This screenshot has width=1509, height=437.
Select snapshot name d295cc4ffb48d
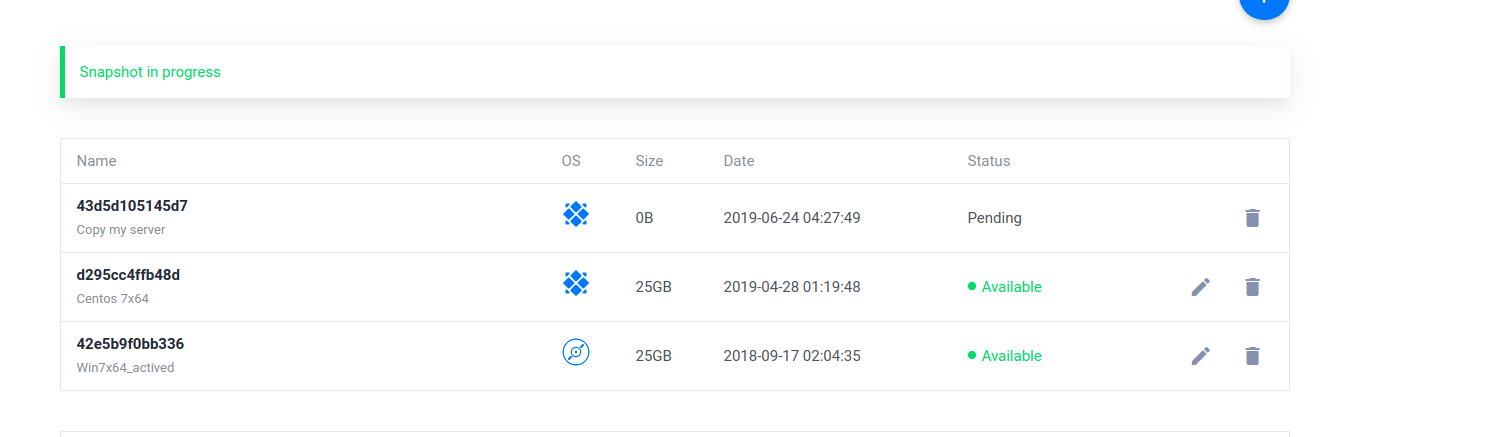click(x=128, y=275)
